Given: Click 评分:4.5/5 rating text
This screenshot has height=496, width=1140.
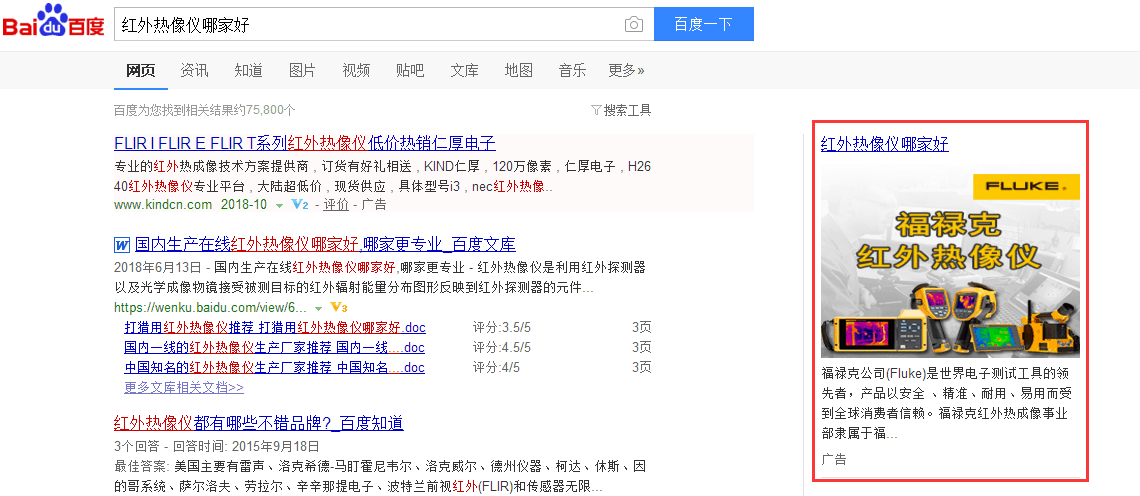Looking at the screenshot, I should [502, 347].
